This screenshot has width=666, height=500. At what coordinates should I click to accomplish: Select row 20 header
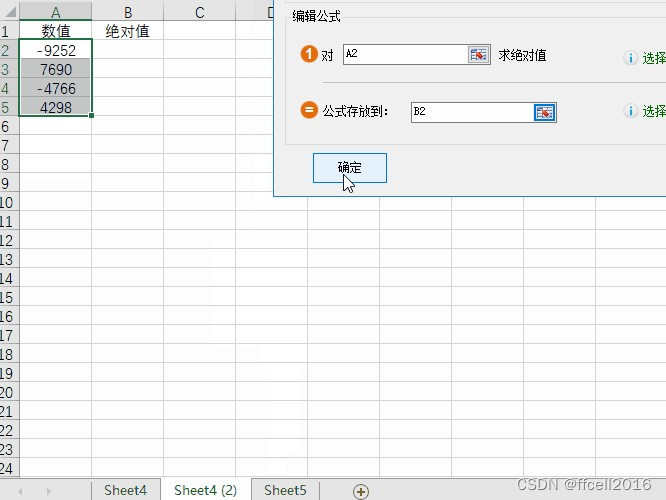point(9,392)
